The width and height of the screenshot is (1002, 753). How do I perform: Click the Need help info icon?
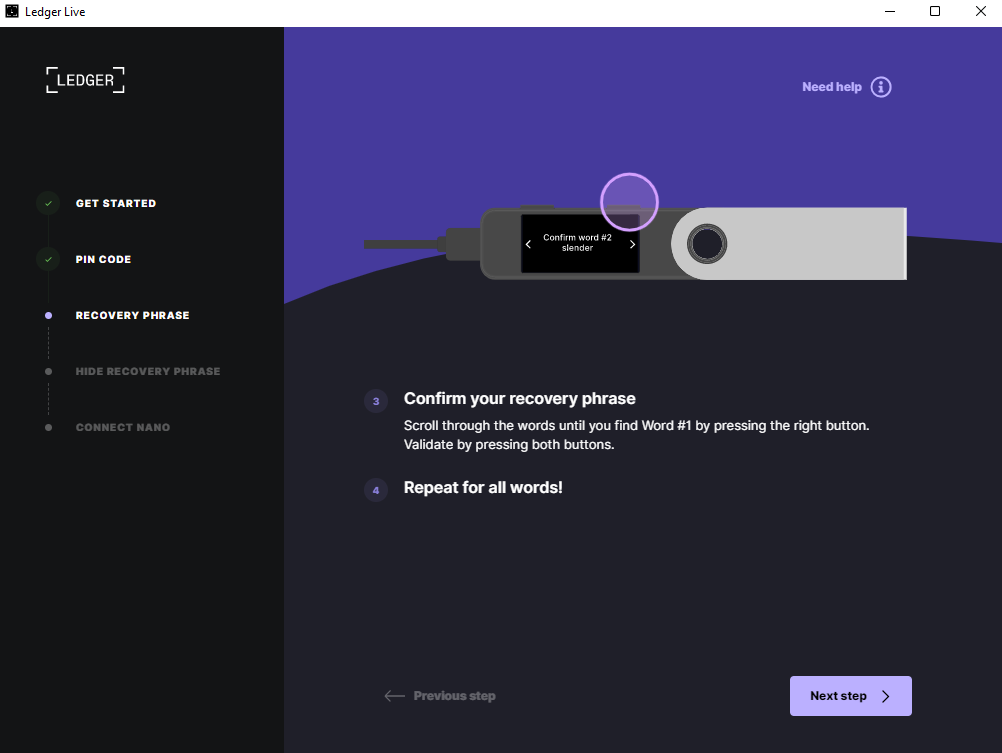880,87
